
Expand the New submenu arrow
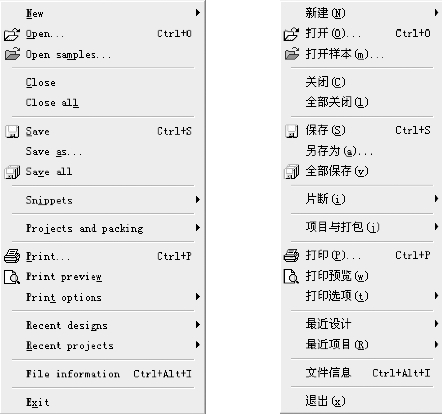pyautogui.click(x=198, y=13)
